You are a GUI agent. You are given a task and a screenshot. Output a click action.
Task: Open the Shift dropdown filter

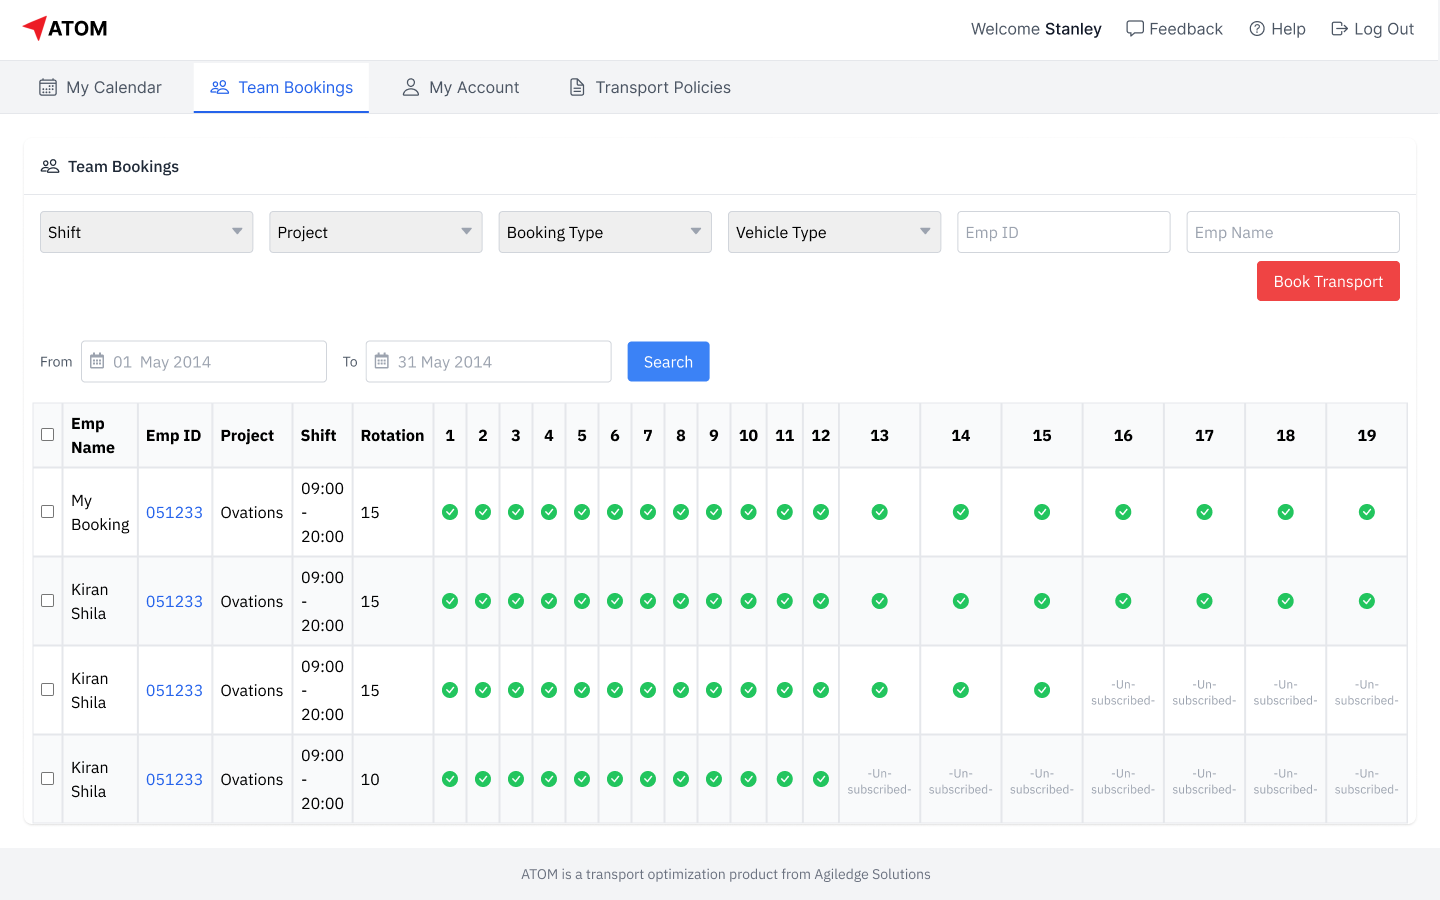point(146,232)
